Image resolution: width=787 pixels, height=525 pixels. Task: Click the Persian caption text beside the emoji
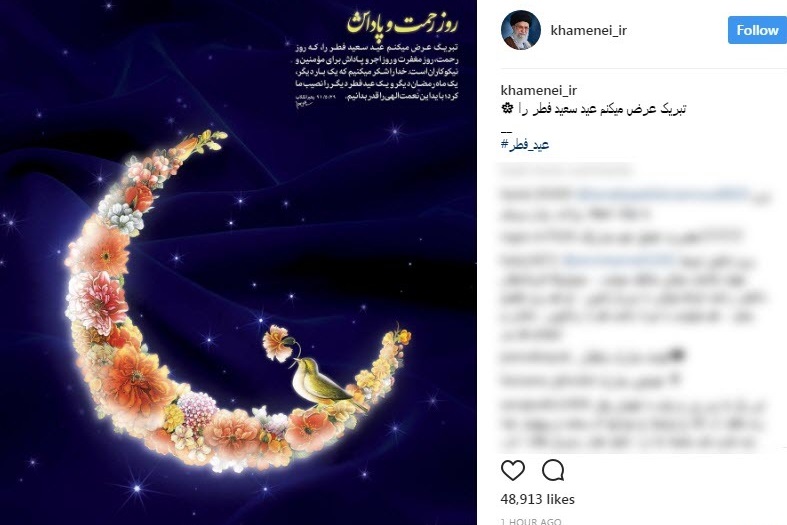pyautogui.click(x=602, y=109)
